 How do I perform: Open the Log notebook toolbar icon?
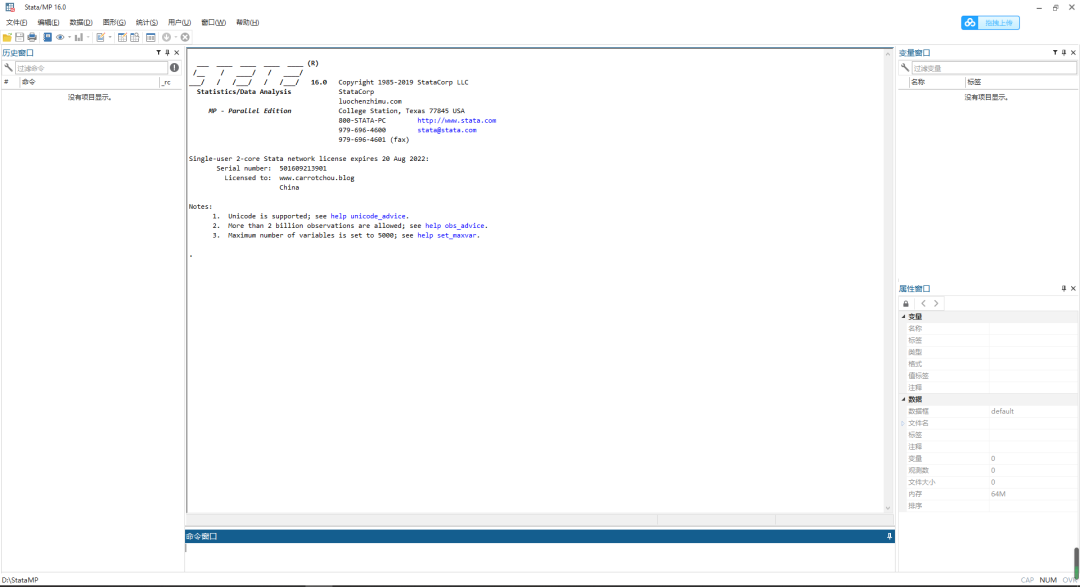[48, 37]
